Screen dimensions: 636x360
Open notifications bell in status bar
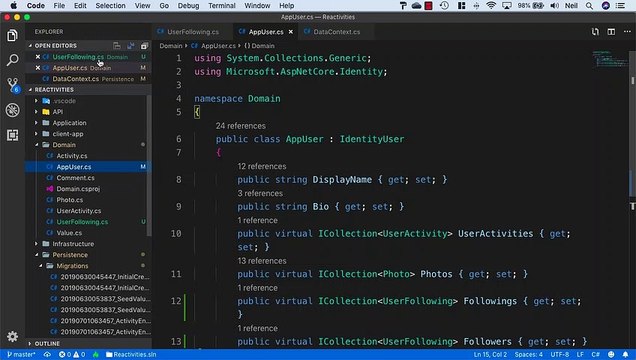625,354
